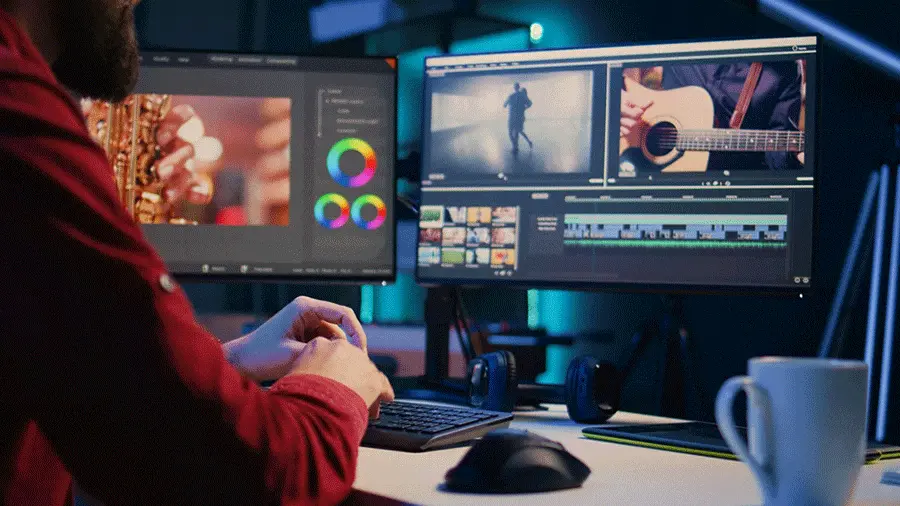The height and width of the screenshot is (506, 900).
Task: Select the blue video clip track
Action: [x=675, y=231]
